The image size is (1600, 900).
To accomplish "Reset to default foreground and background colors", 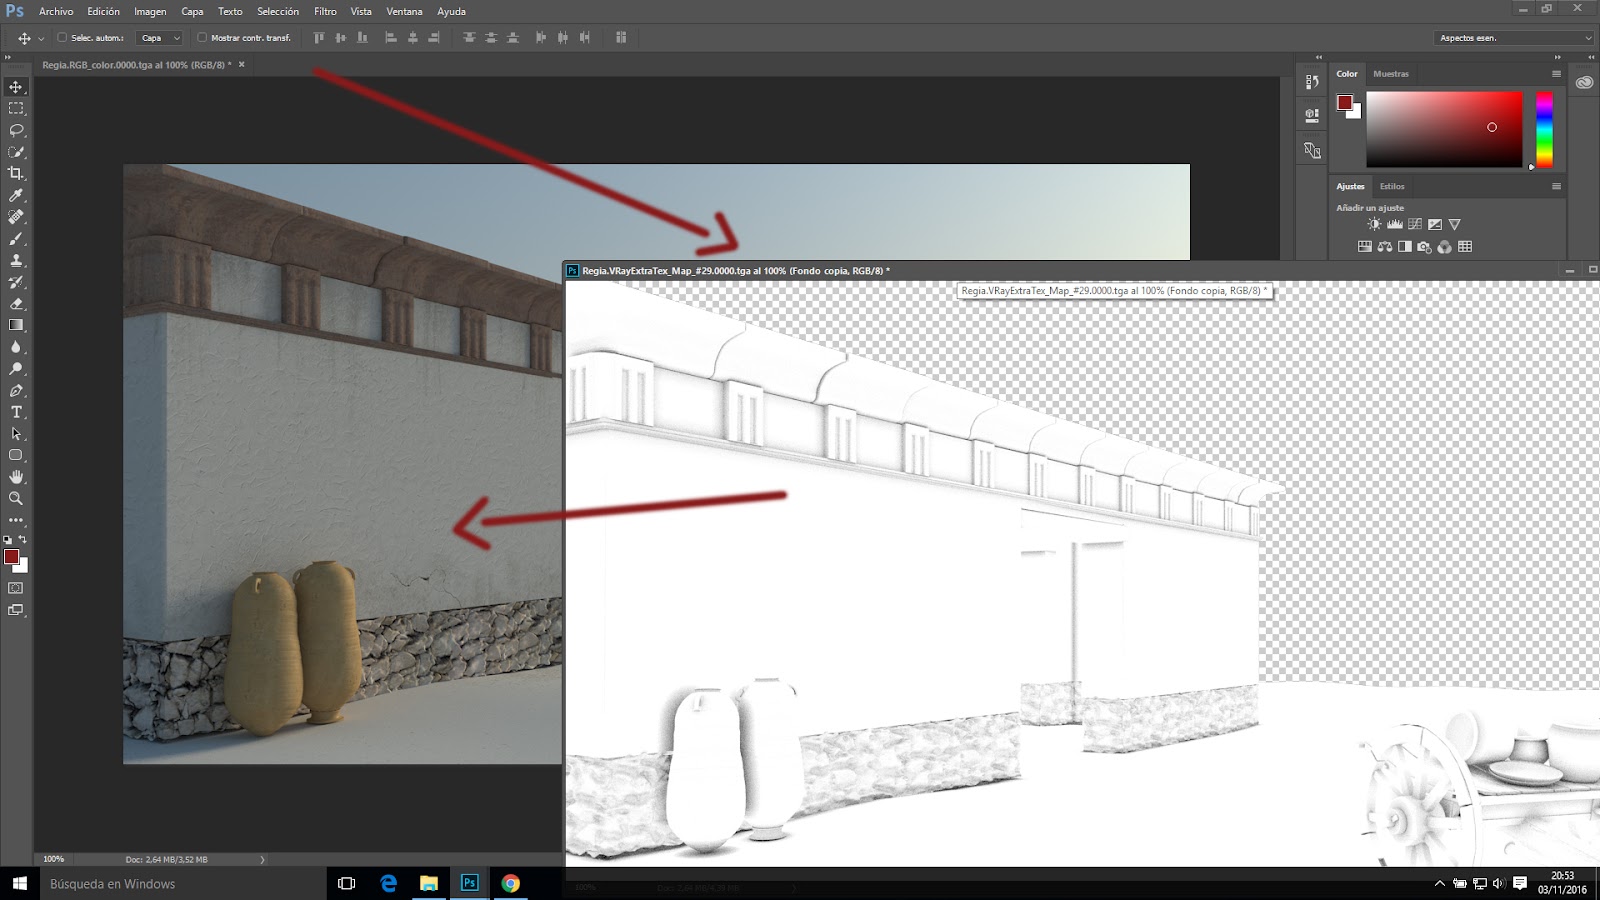I will (8, 540).
